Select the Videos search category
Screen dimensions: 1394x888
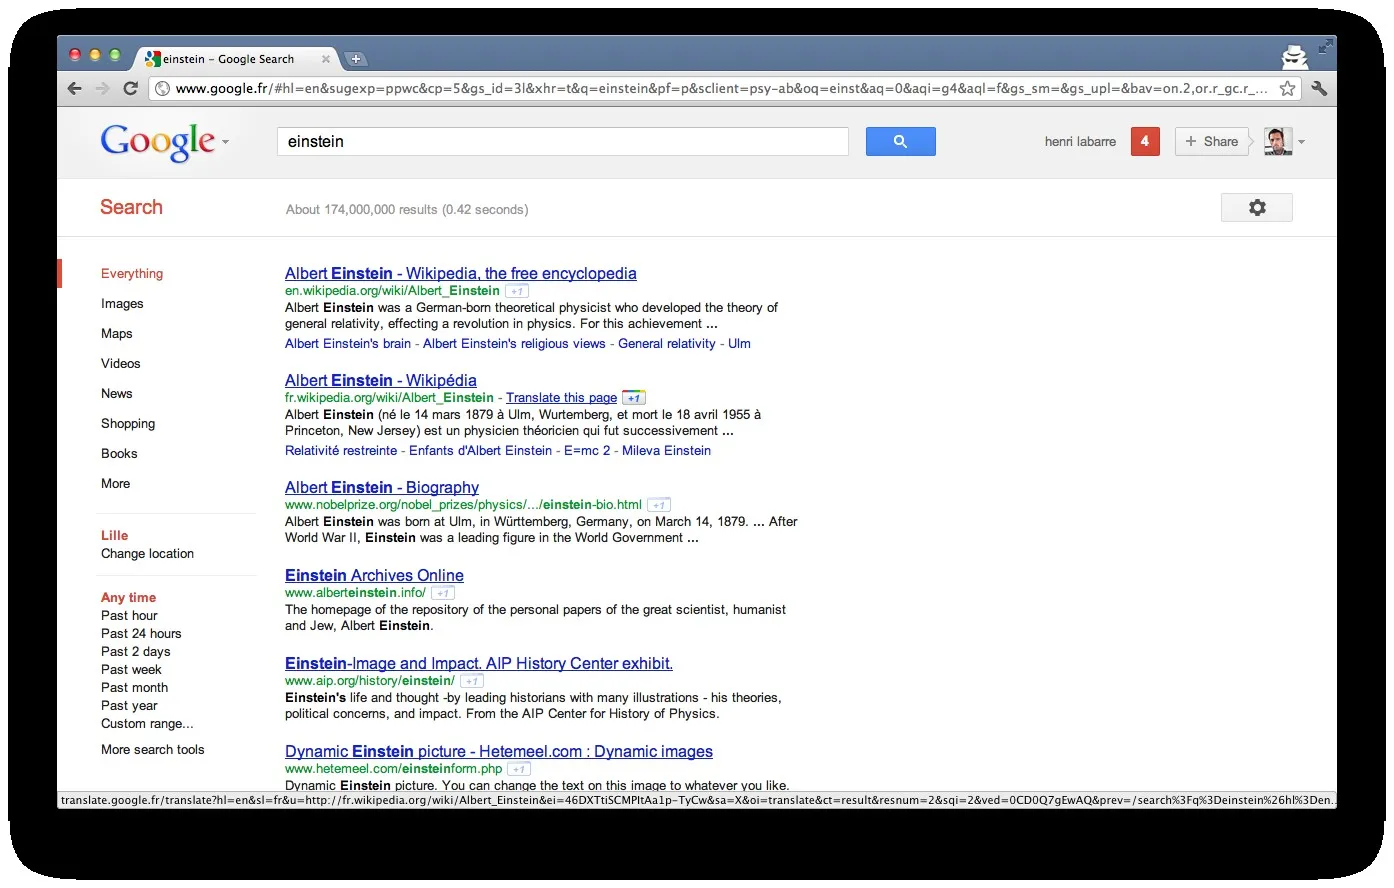120,363
